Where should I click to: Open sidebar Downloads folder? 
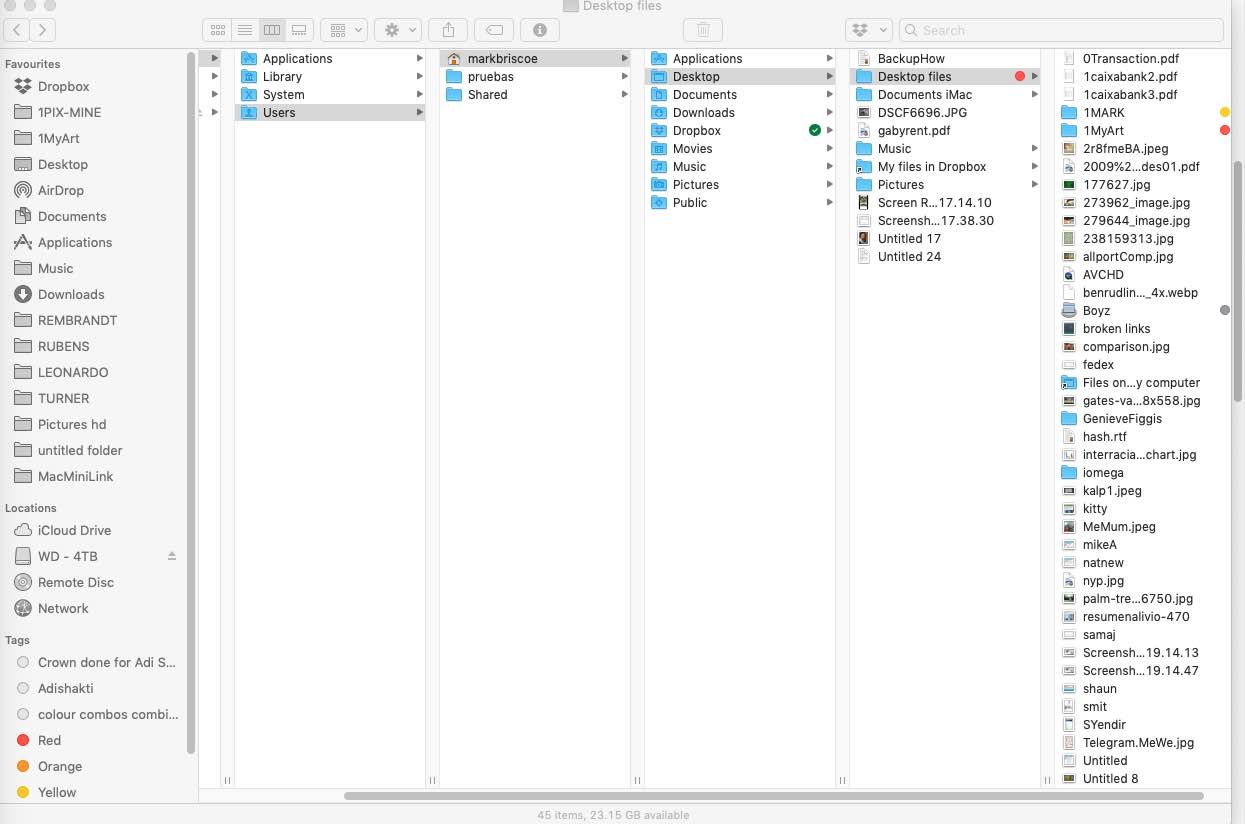70,294
